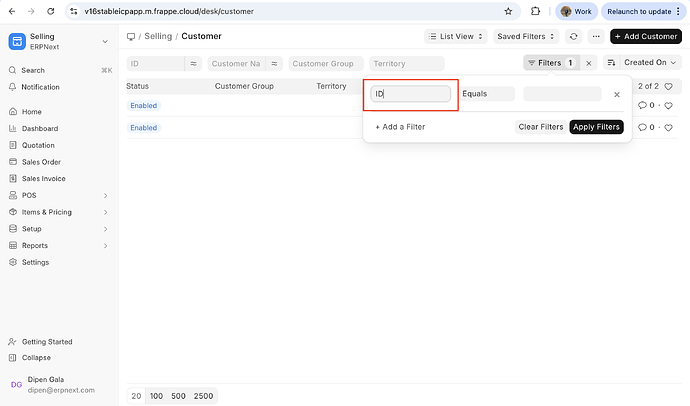Remove the ID filter row
Image resolution: width=690 pixels, height=406 pixels.
[617, 94]
